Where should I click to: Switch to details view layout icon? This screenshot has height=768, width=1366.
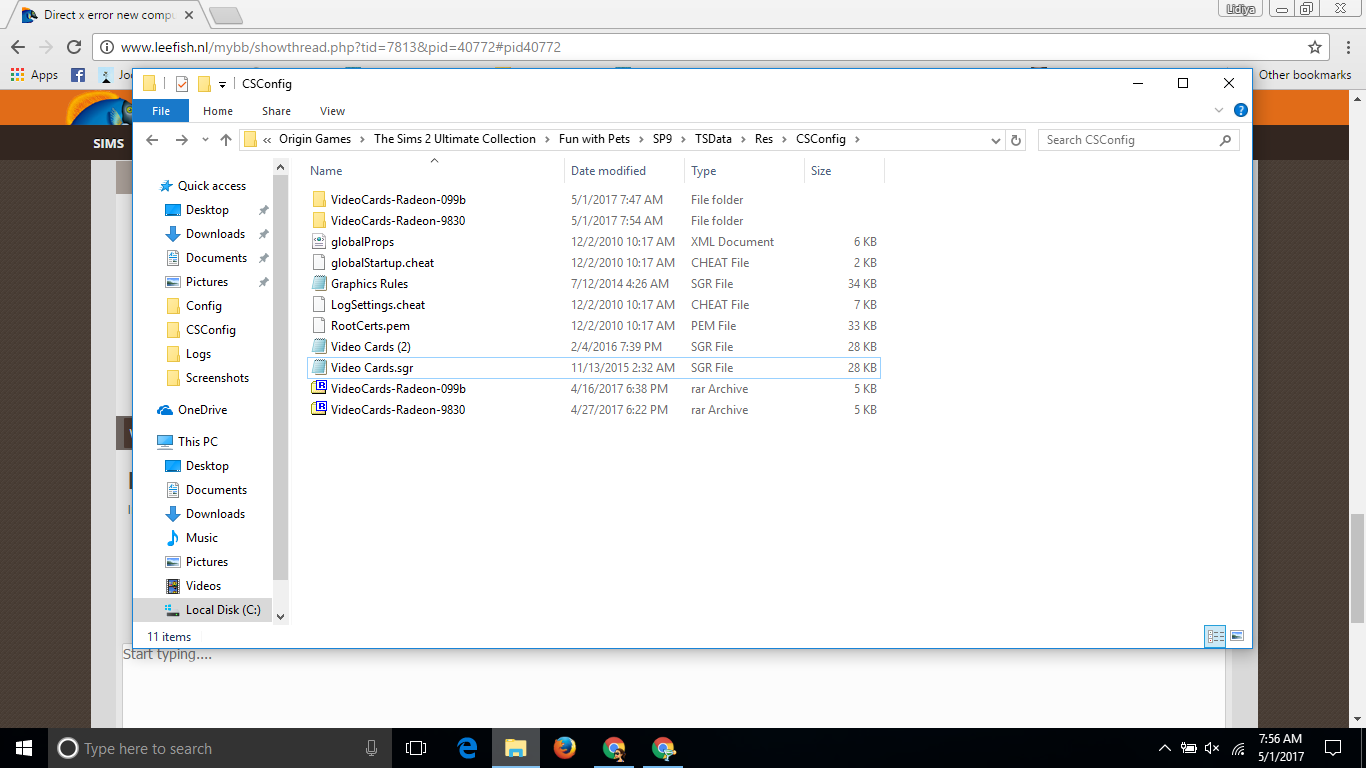[1215, 636]
